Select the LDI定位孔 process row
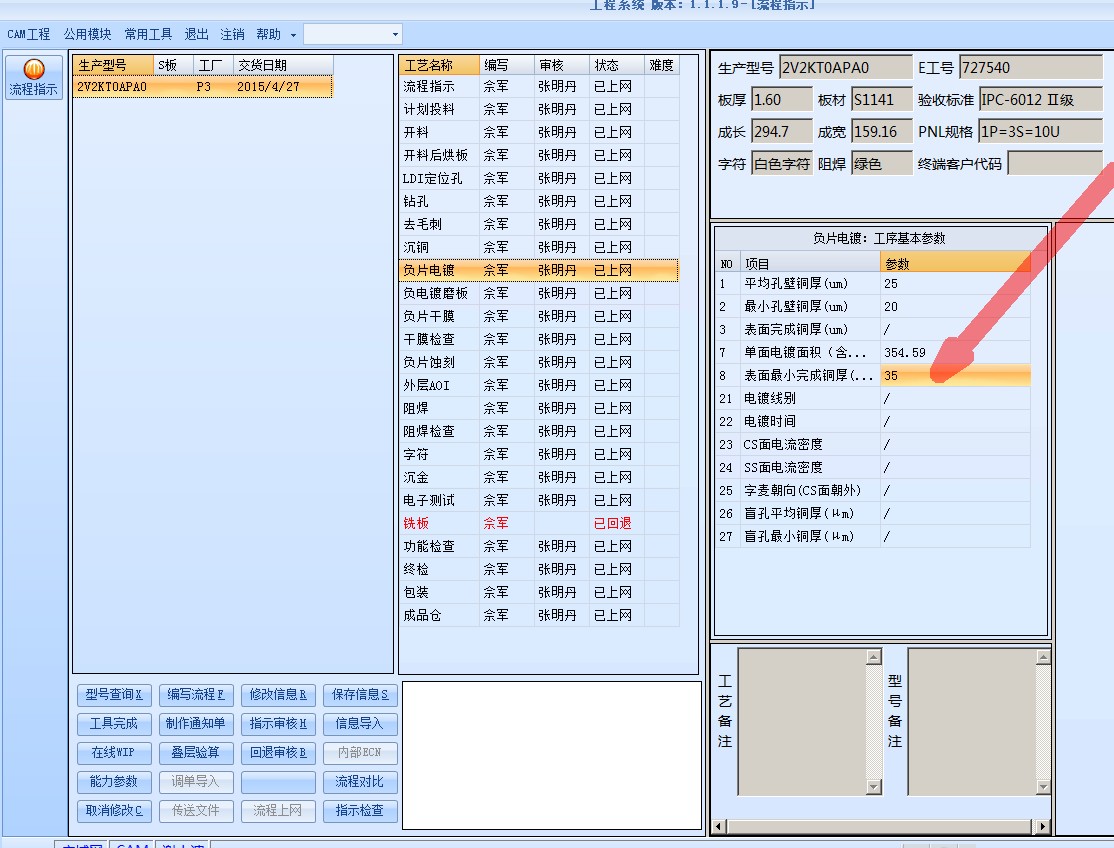Viewport: 1114px width, 848px height. pyautogui.click(x=539, y=178)
